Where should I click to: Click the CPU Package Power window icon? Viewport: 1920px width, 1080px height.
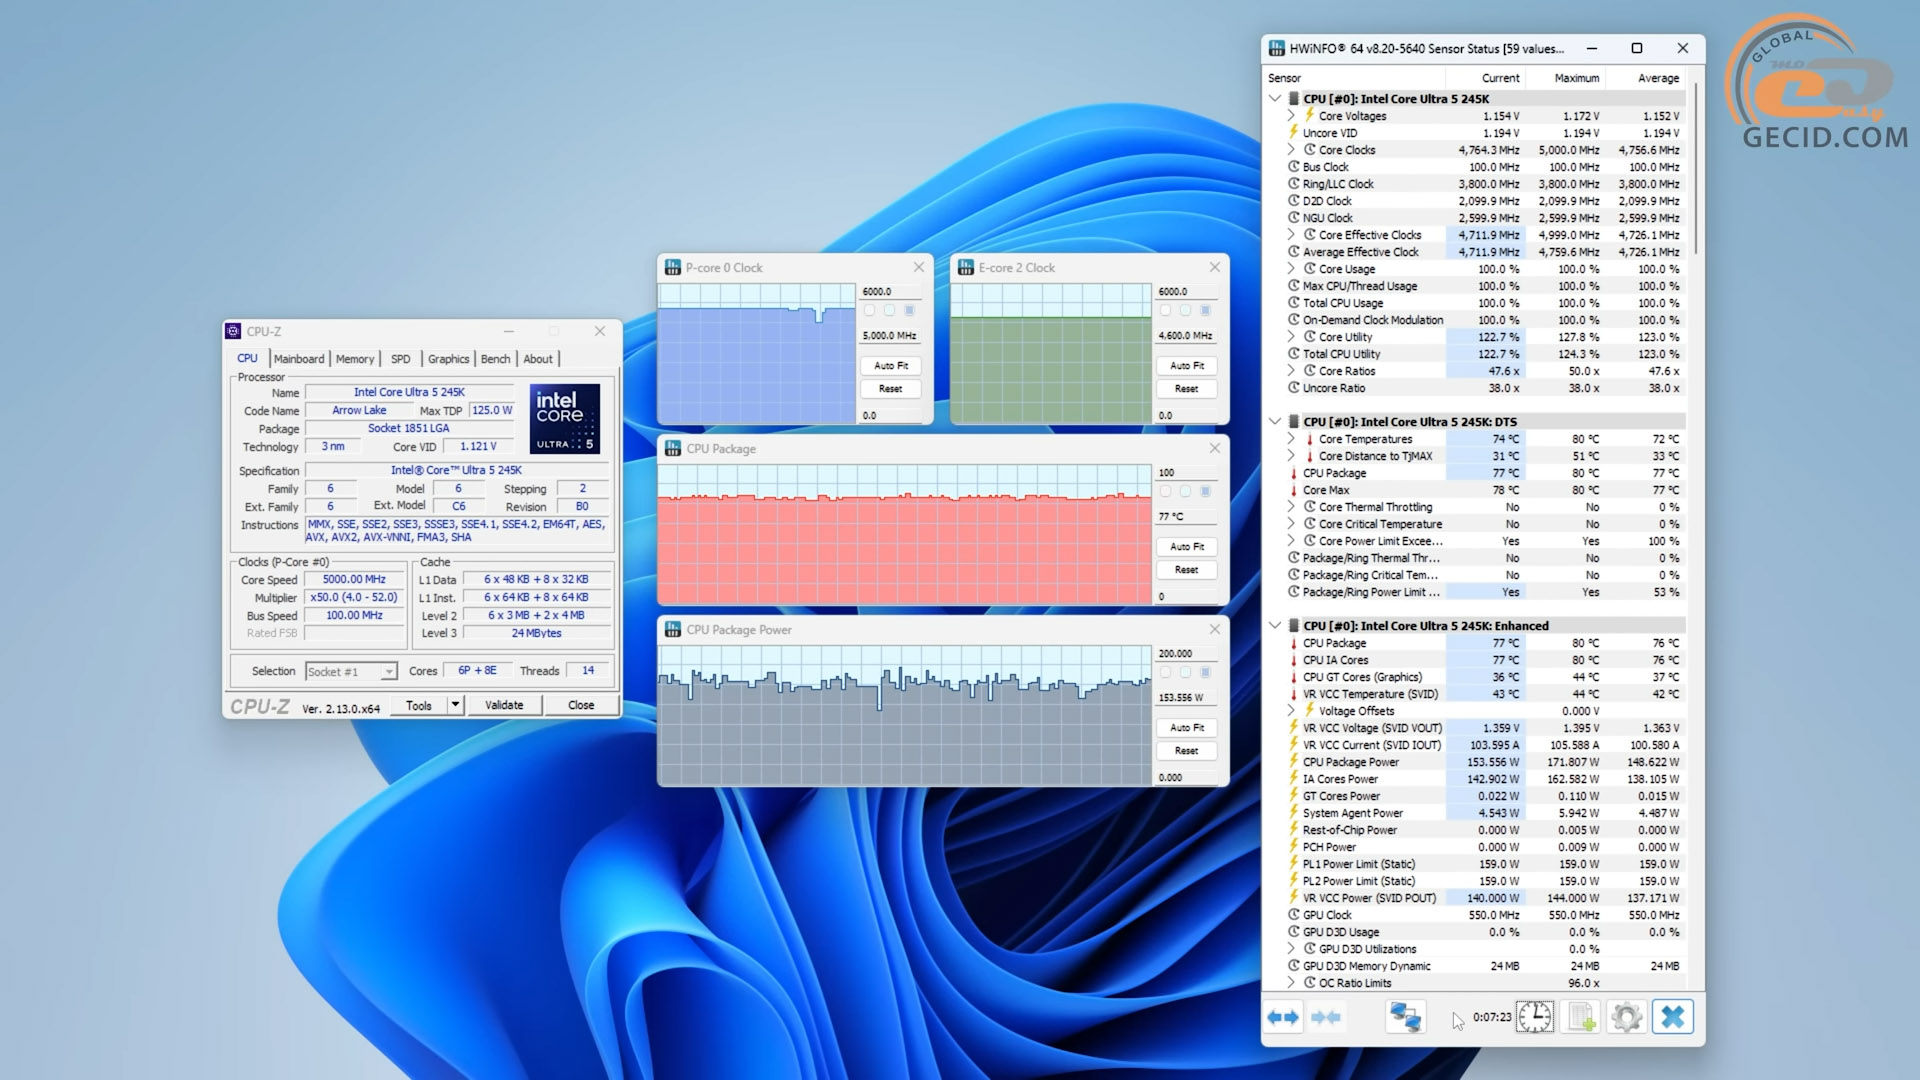(673, 629)
